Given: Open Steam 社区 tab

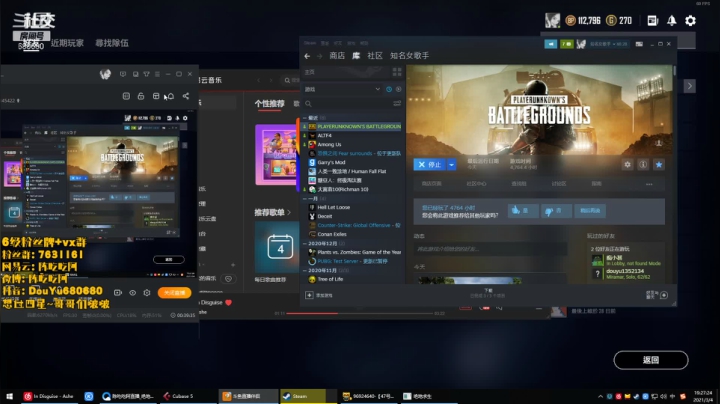Looking at the screenshot, I should click(375, 56).
